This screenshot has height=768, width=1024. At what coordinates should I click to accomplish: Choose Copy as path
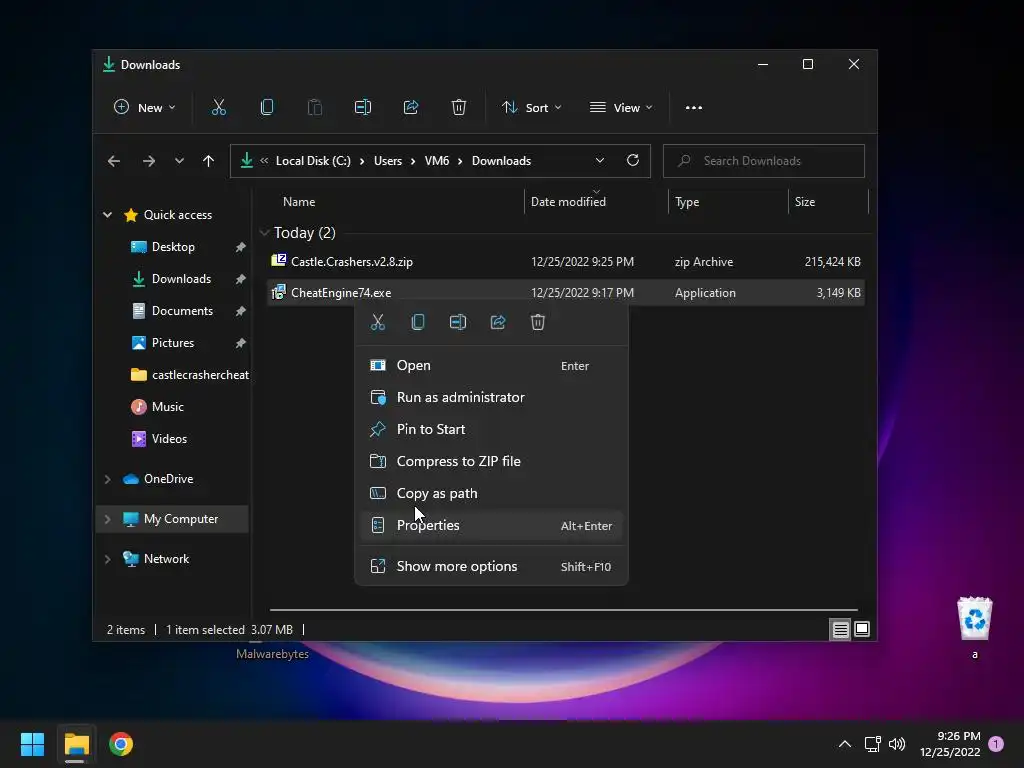pos(491,494)
